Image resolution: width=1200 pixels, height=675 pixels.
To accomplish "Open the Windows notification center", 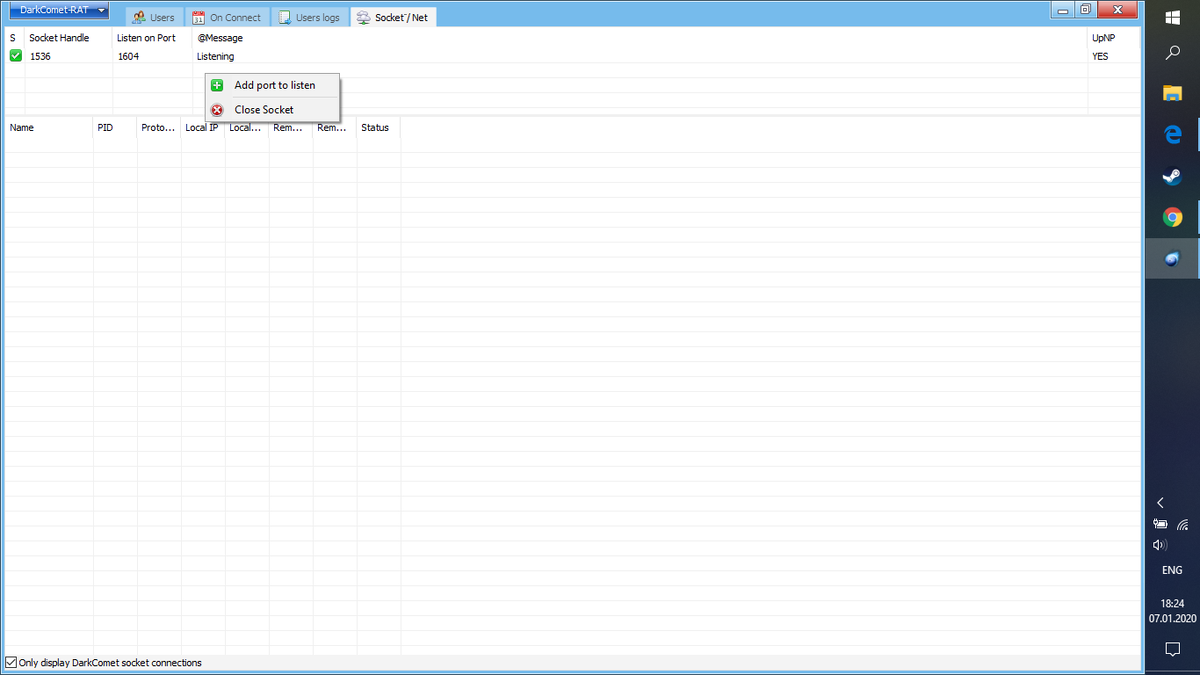I will [1173, 649].
